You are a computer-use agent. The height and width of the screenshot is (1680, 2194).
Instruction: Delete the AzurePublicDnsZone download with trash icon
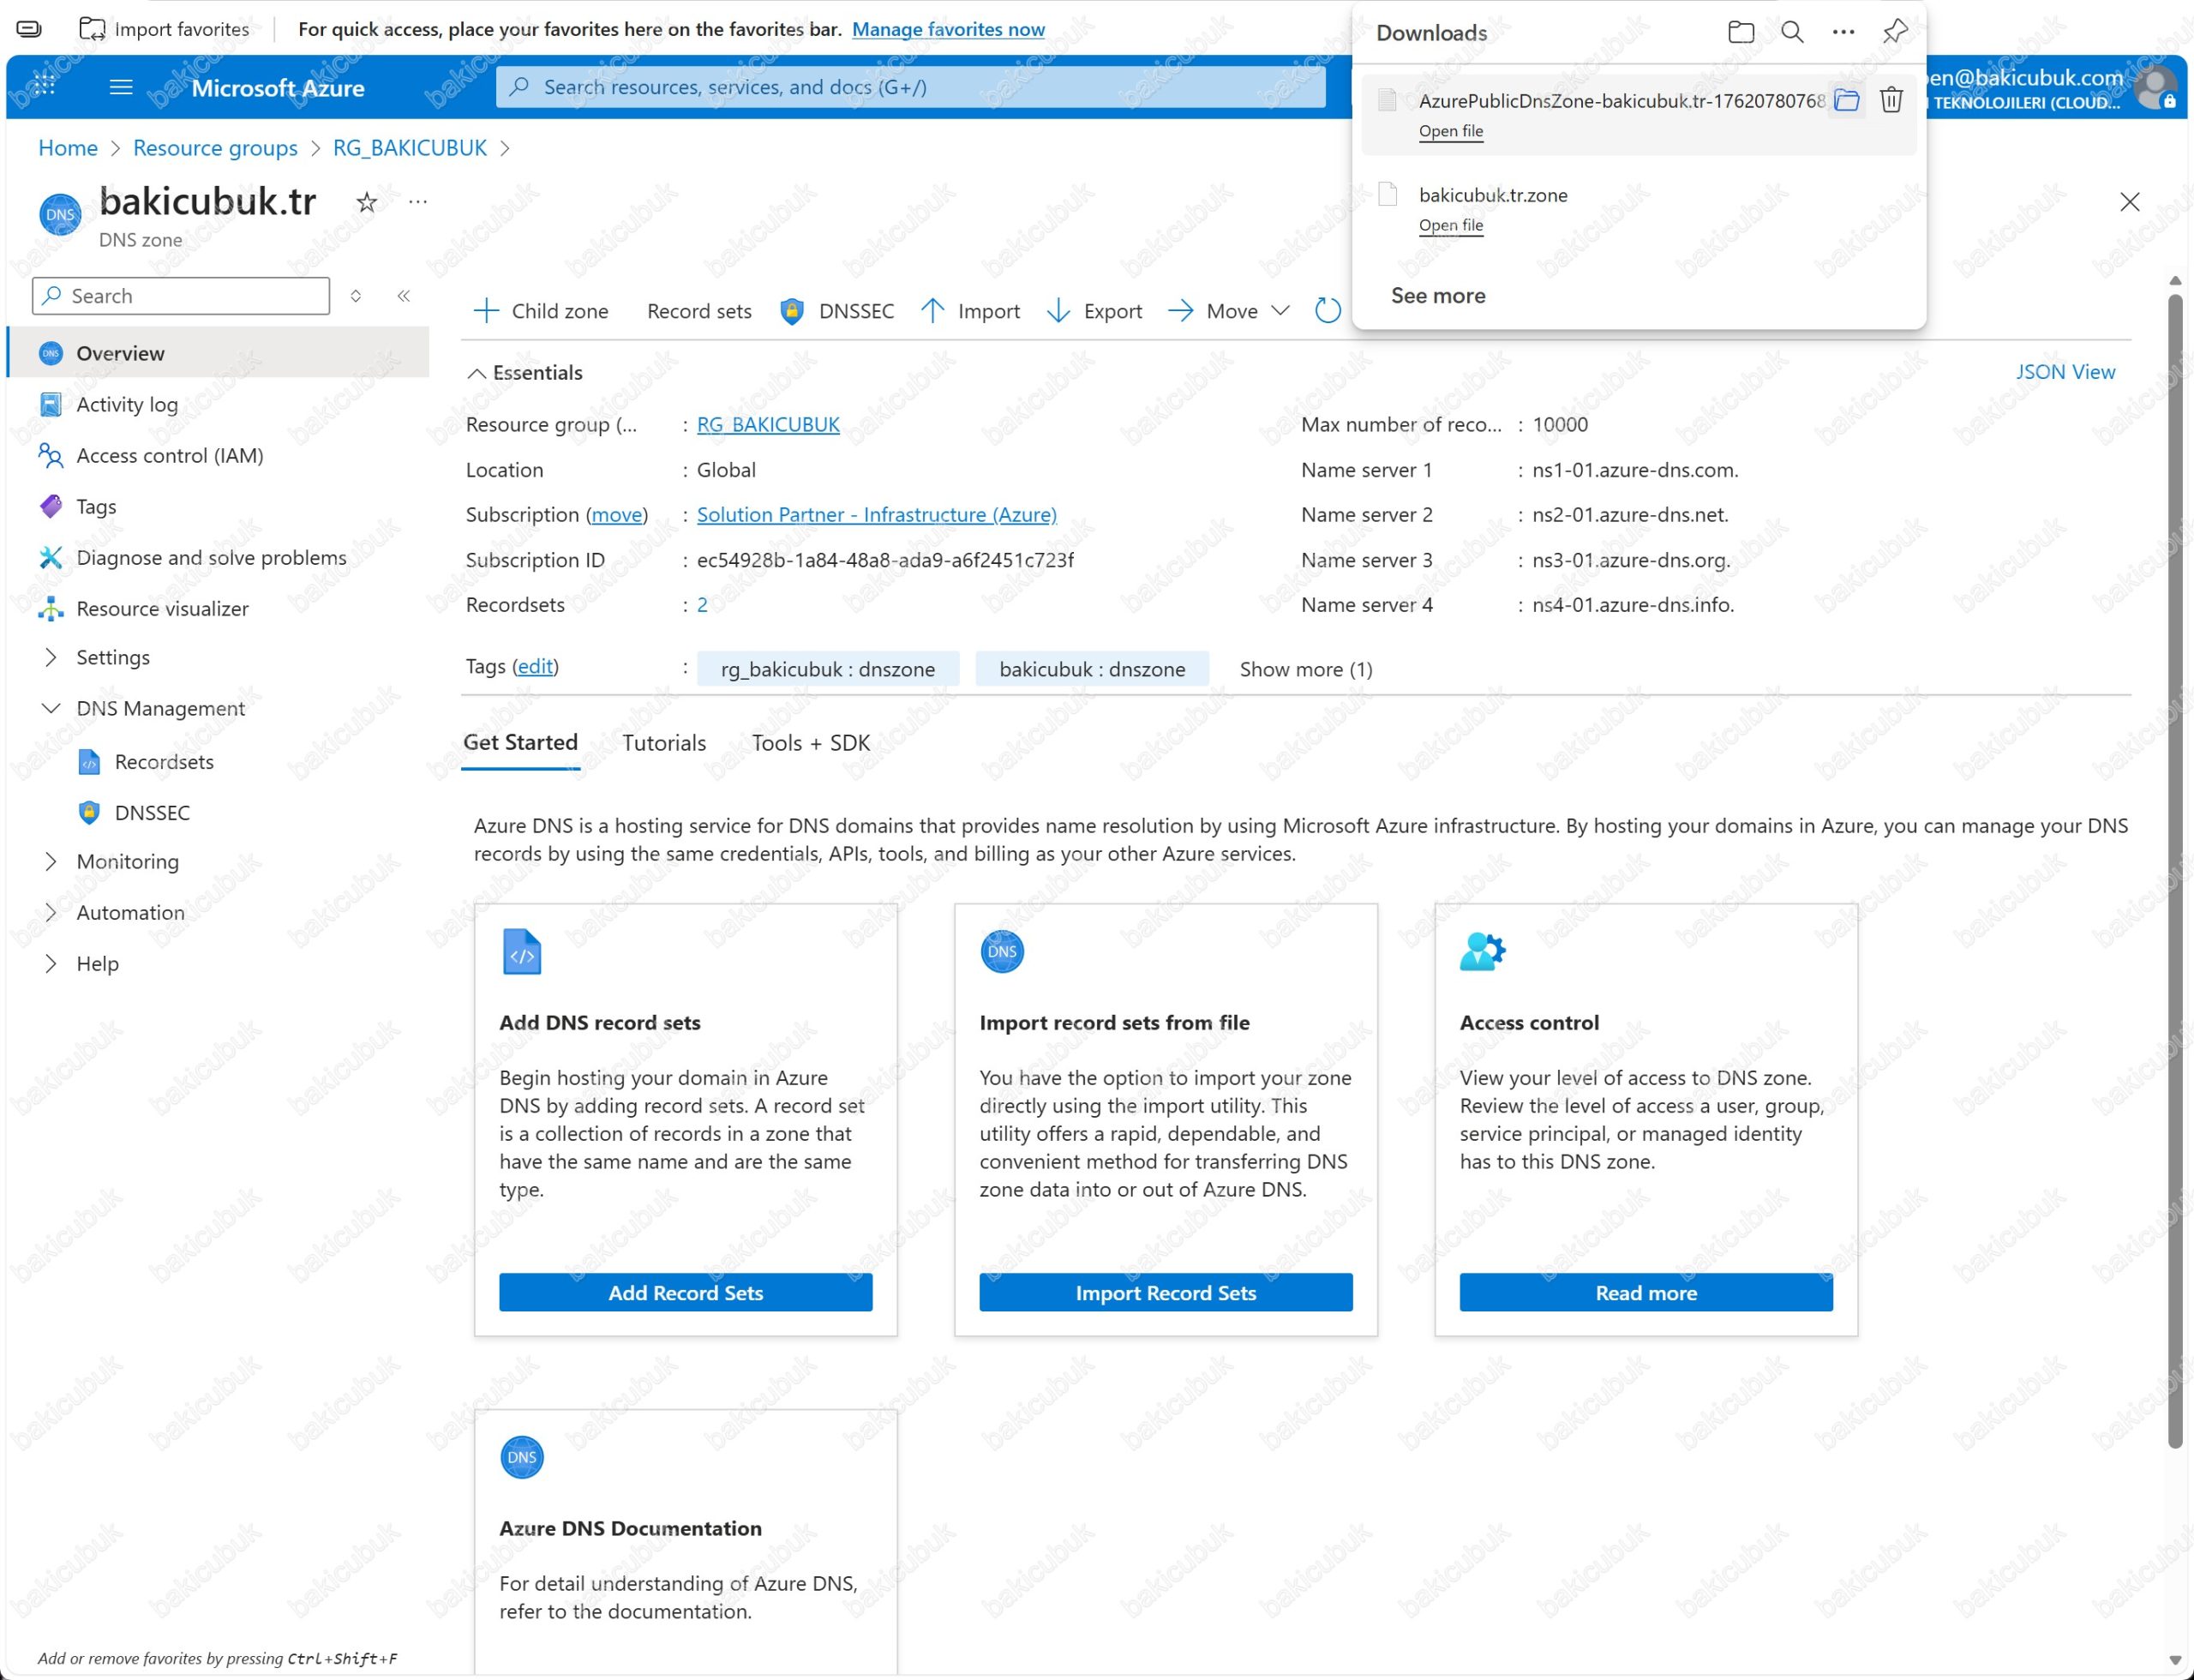[1890, 100]
